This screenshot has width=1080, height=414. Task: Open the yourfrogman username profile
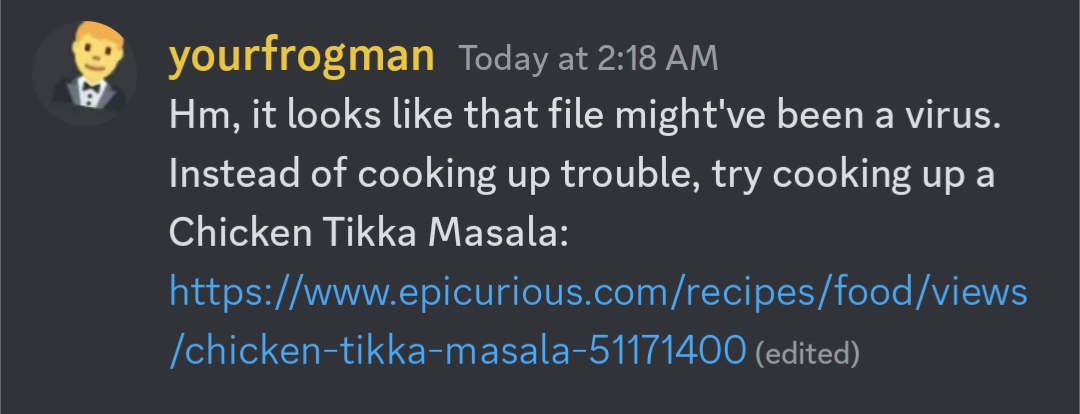coord(301,58)
